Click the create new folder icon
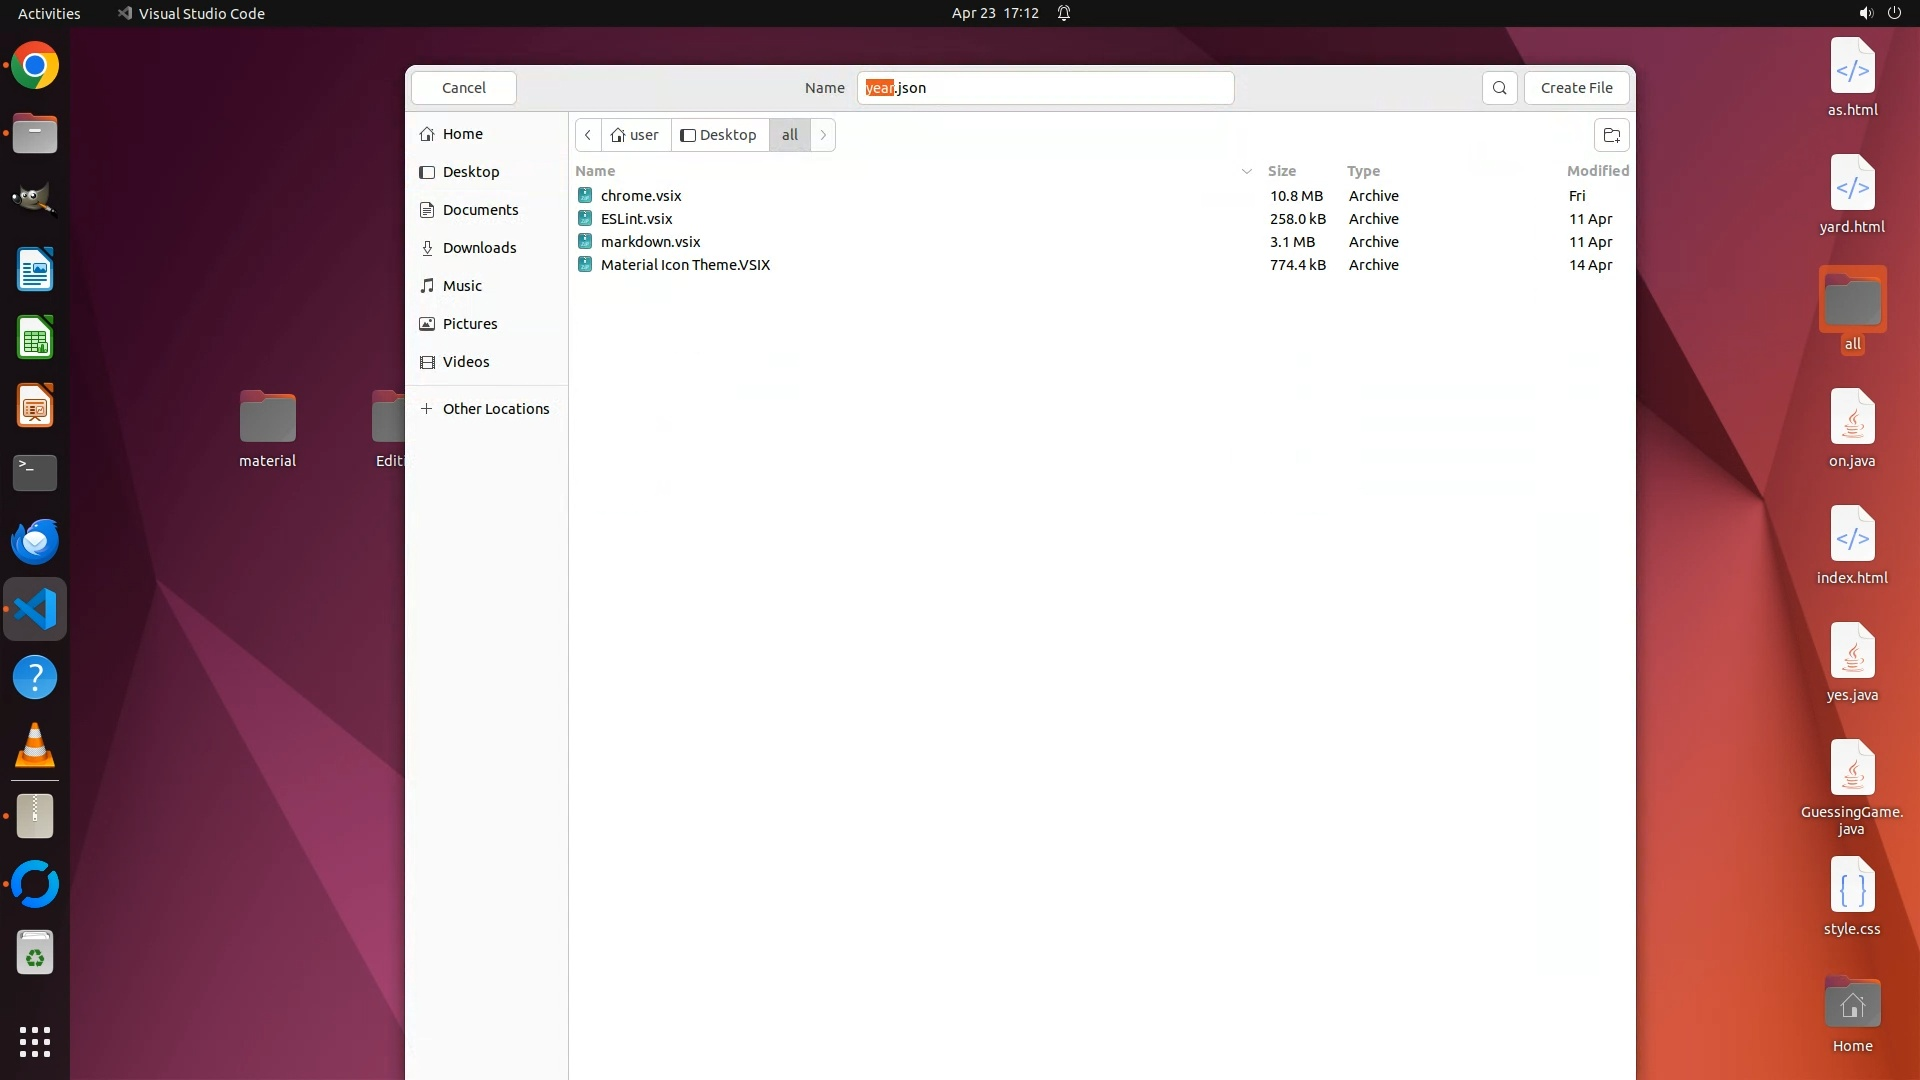Viewport: 1920px width, 1080px height. [x=1611, y=135]
